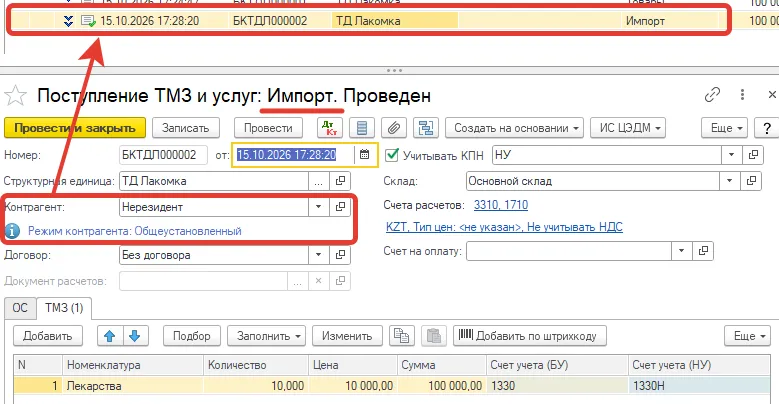The width and height of the screenshot is (779, 404).
Task: Click Провести и закрыть button
Action: pyautogui.click(x=75, y=128)
